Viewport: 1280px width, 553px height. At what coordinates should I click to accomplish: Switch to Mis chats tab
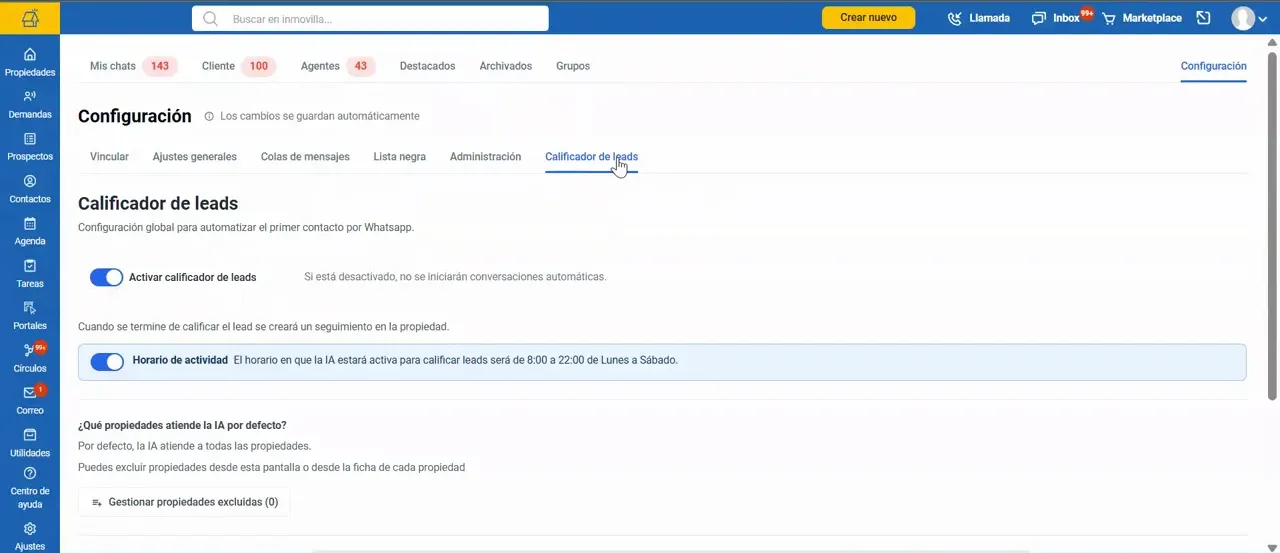[112, 66]
